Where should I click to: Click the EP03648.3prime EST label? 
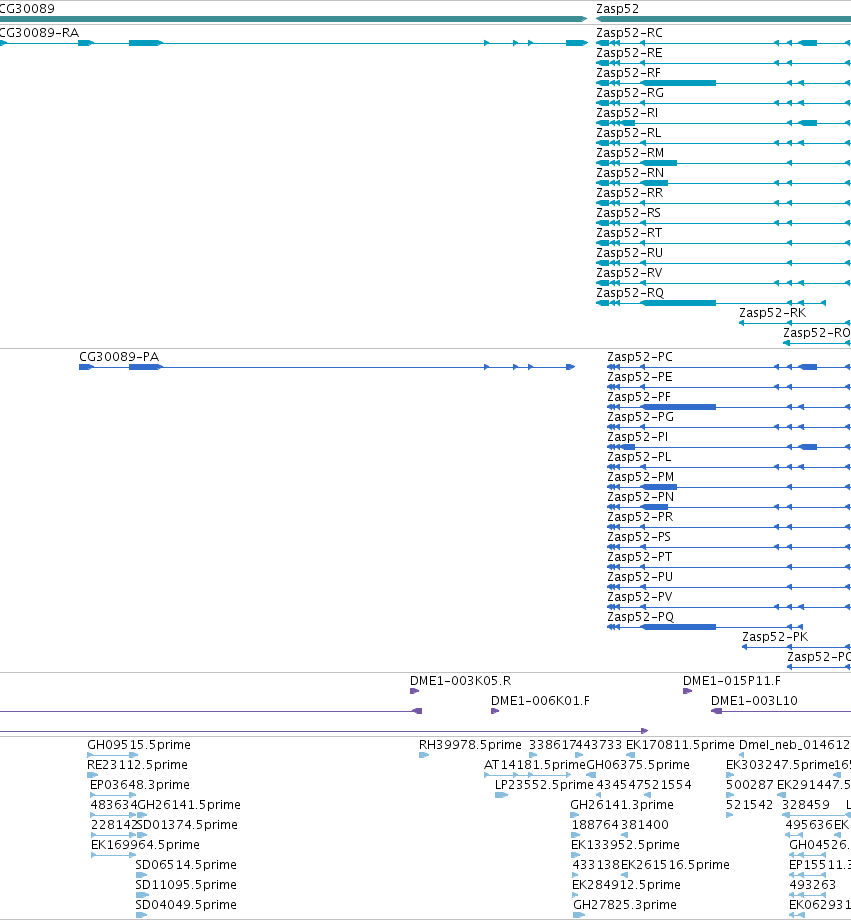(140, 784)
